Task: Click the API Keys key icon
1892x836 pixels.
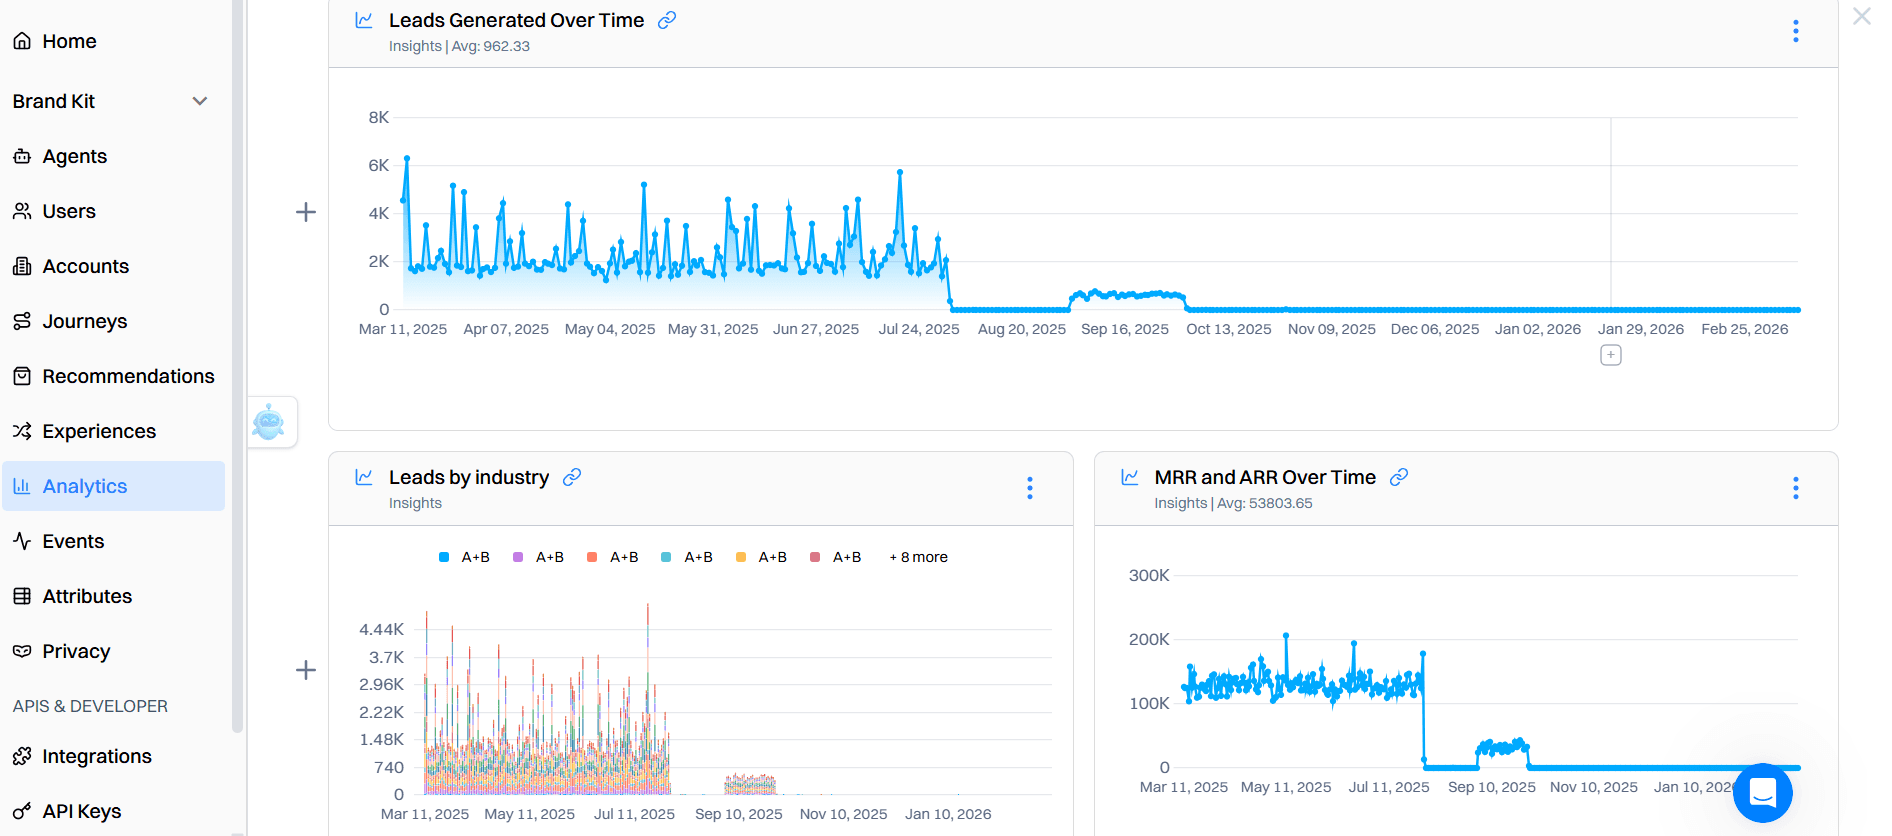Action: point(22,811)
